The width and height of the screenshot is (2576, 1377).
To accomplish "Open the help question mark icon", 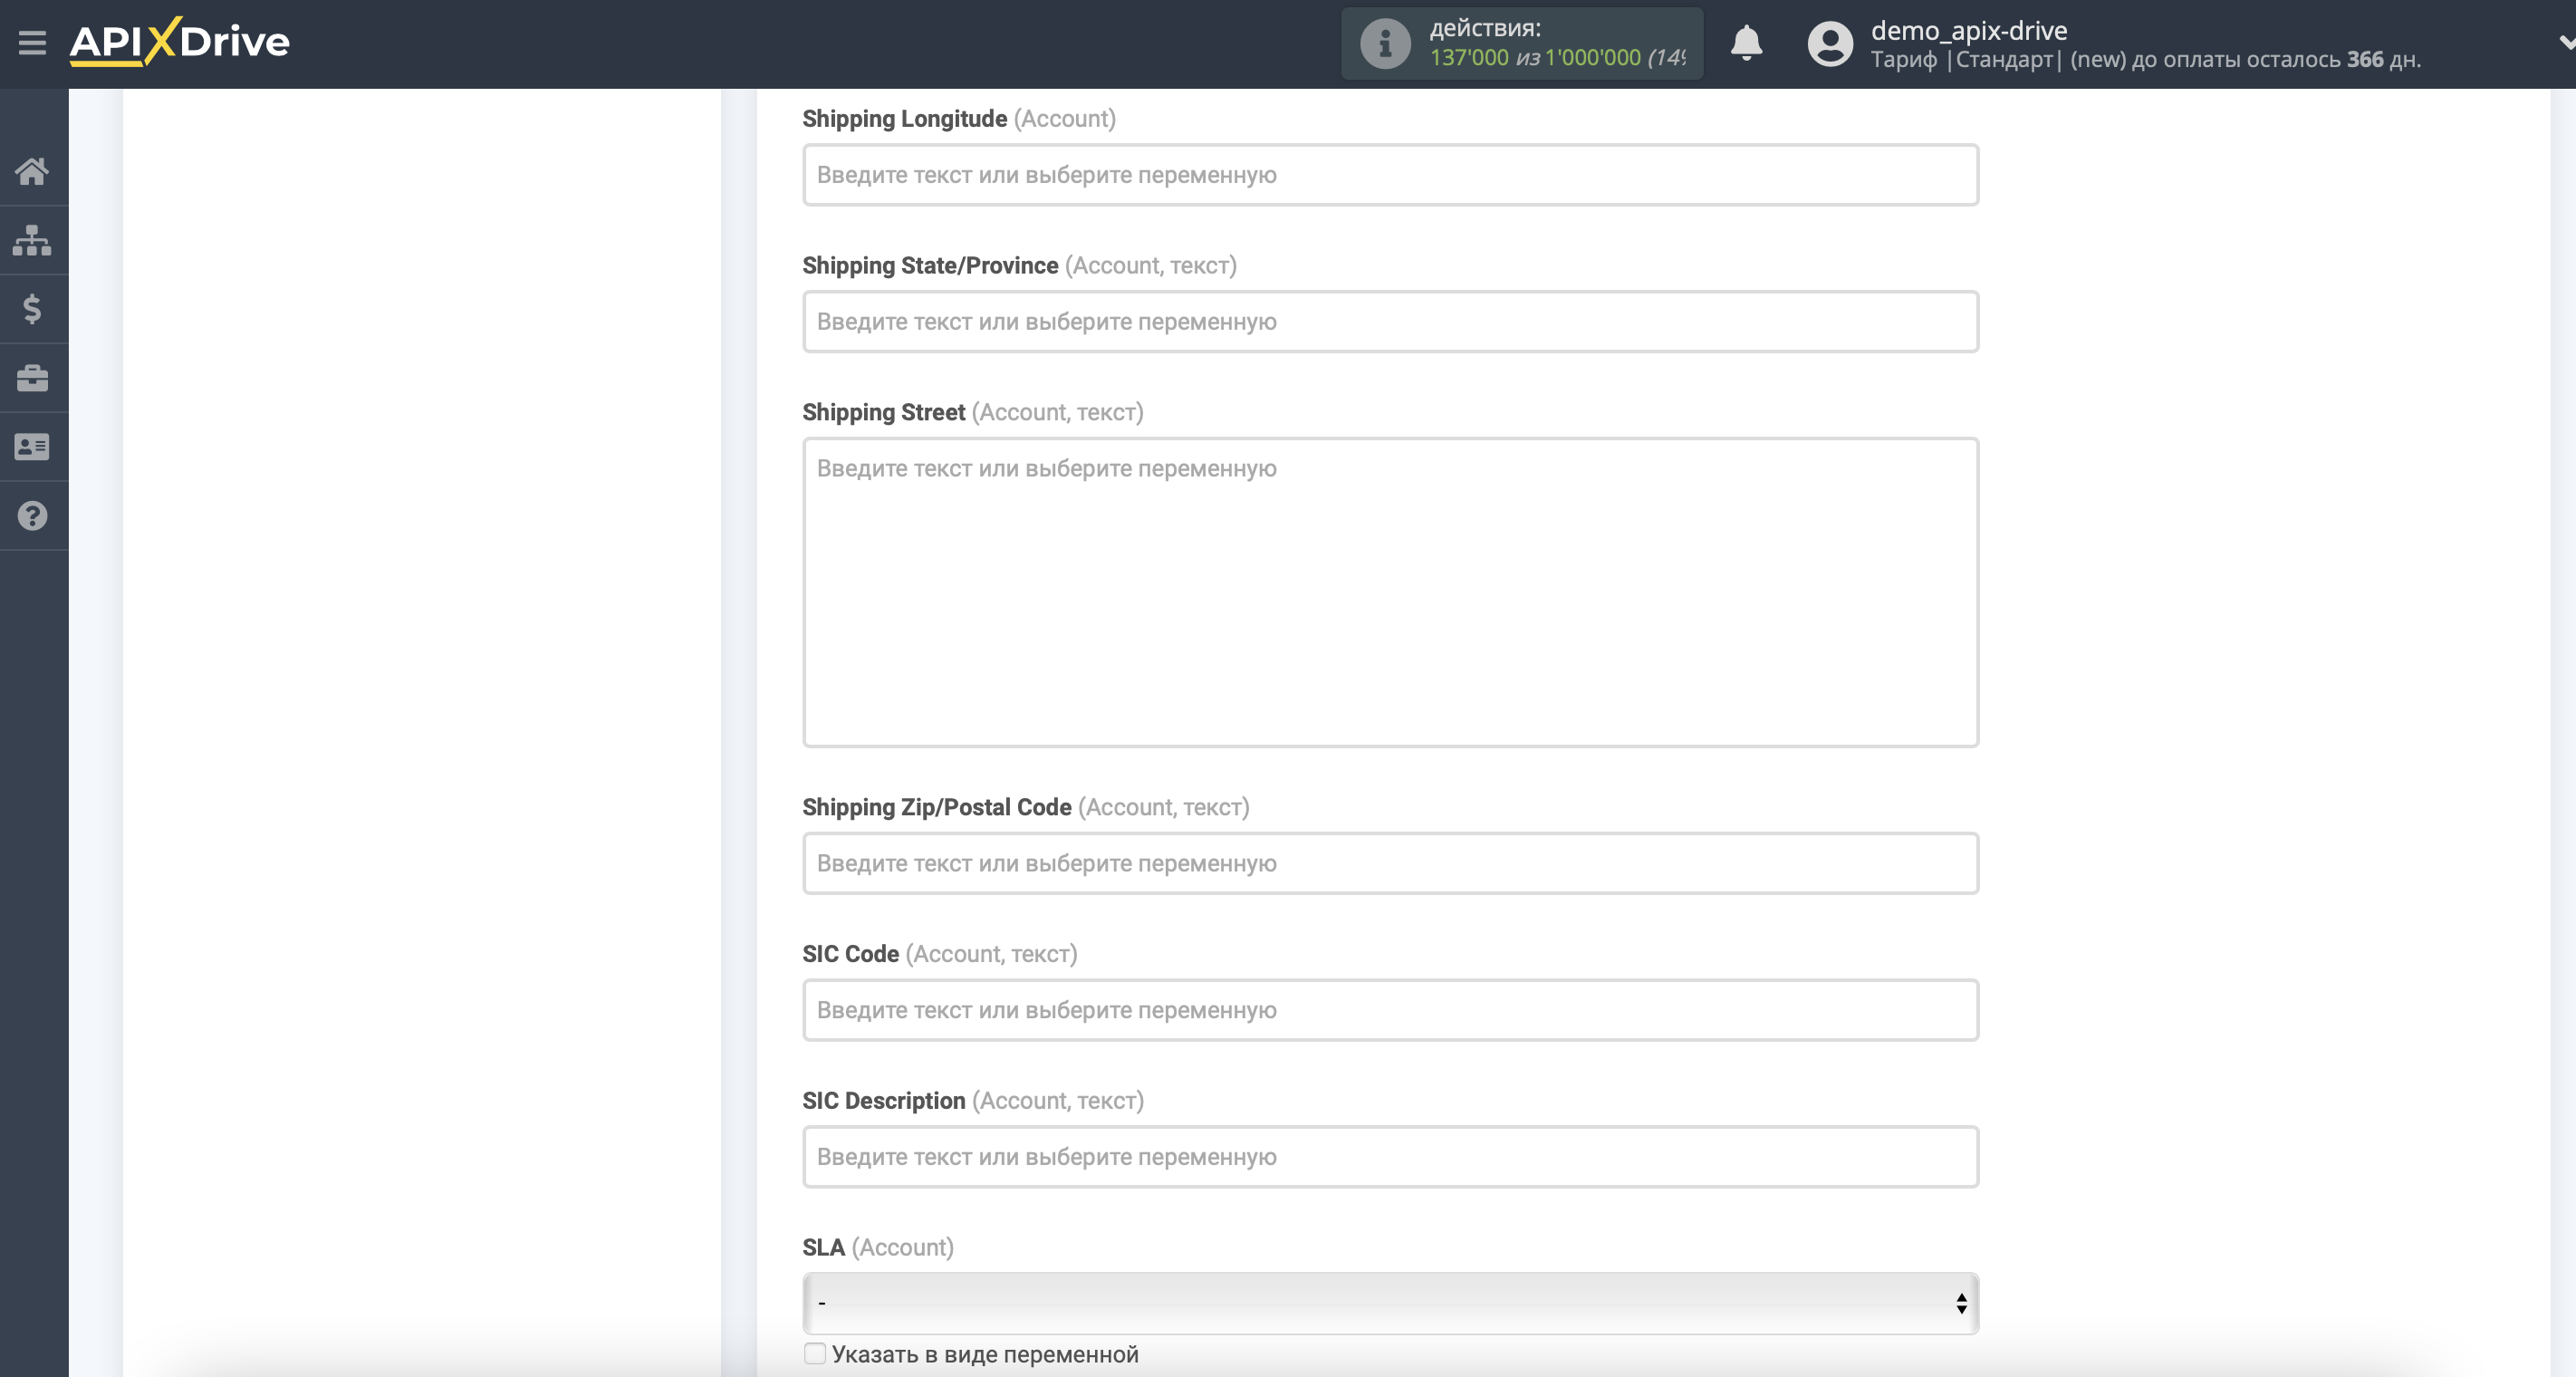I will [x=32, y=516].
